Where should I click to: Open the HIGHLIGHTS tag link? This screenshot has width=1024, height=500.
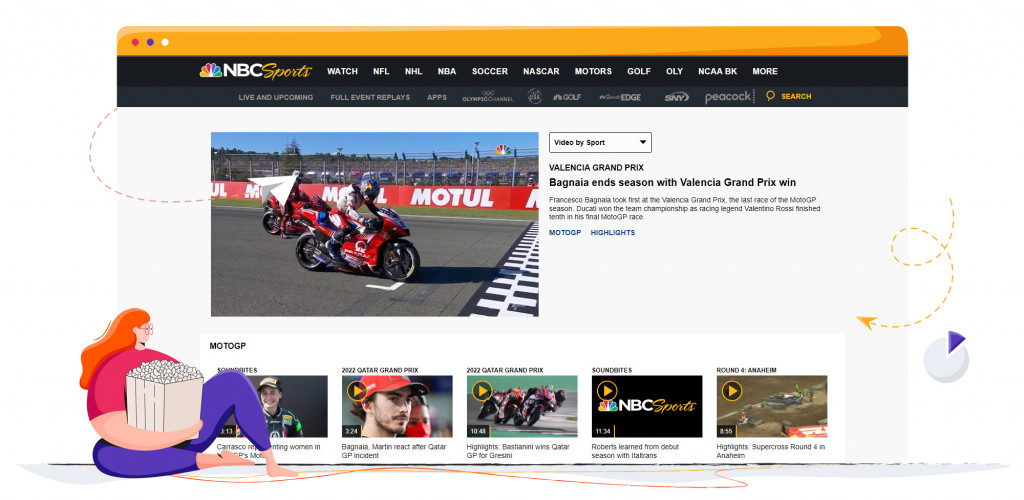pos(613,233)
